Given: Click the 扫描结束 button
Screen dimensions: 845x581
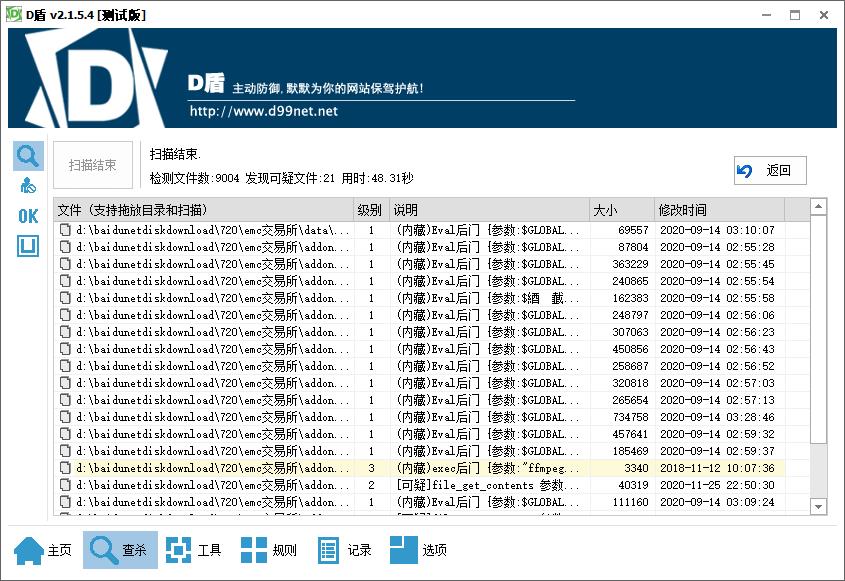Looking at the screenshot, I should point(93,165).
